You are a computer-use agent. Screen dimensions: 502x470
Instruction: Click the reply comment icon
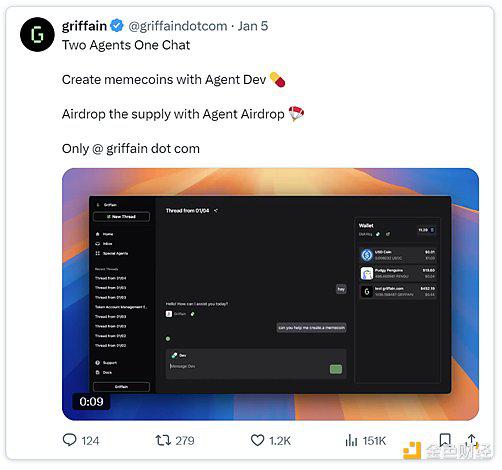(70, 440)
